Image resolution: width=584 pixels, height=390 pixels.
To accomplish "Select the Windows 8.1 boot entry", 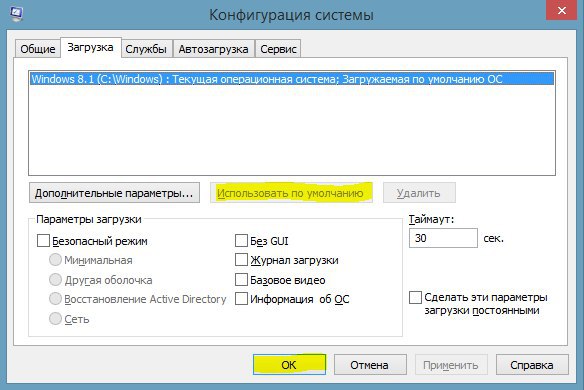I will tap(292, 79).
